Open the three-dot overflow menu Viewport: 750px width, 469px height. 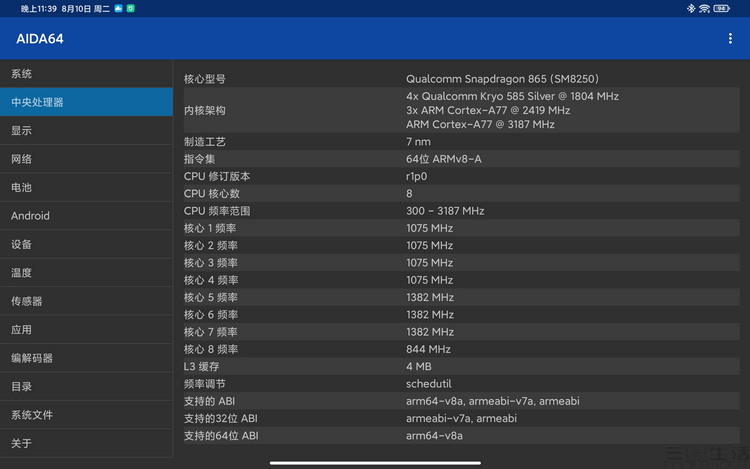pos(730,39)
